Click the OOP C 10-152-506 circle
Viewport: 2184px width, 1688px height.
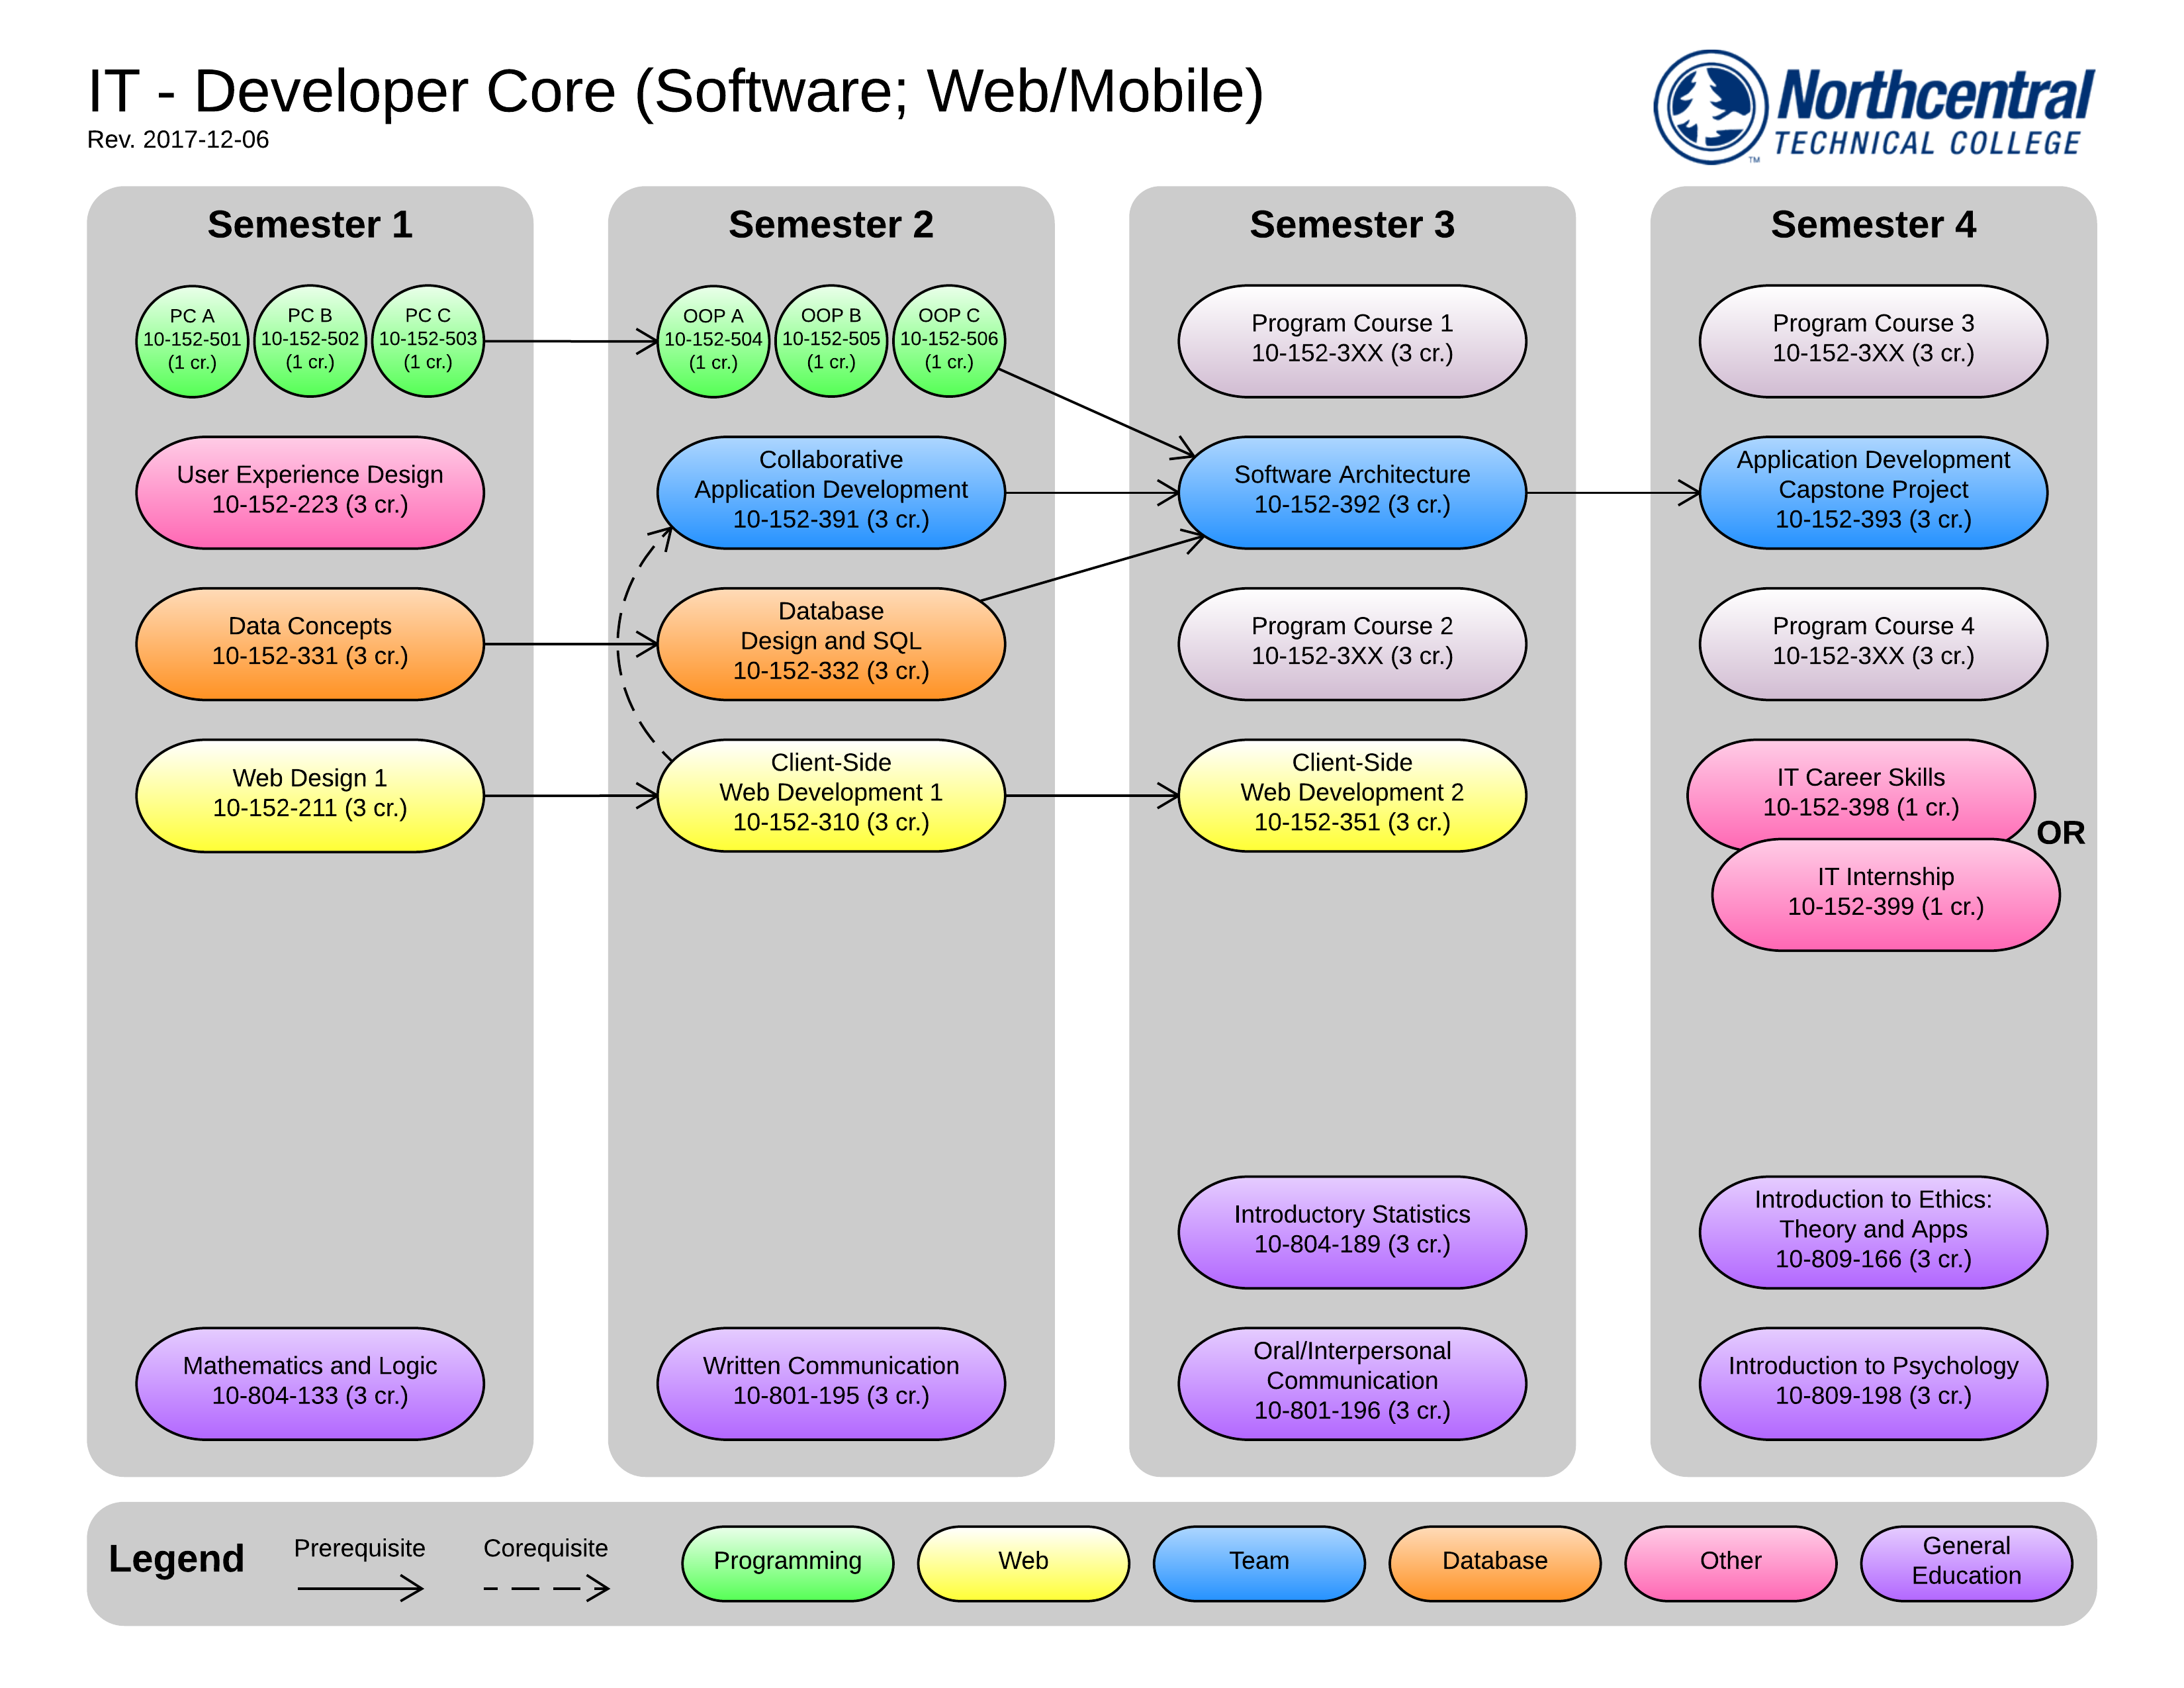(x=949, y=340)
